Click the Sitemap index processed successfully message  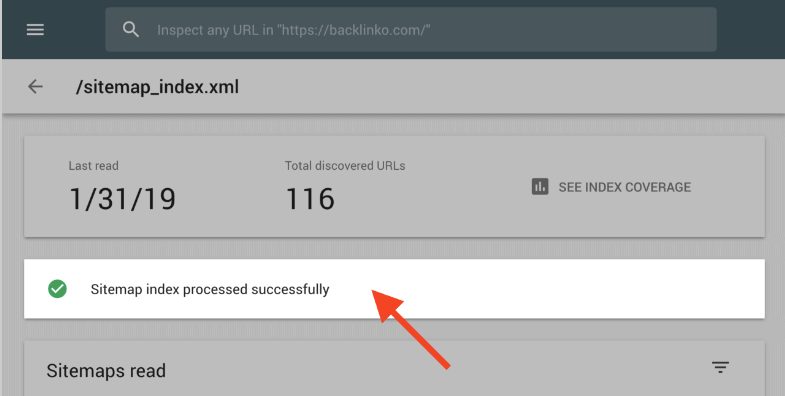tap(210, 289)
